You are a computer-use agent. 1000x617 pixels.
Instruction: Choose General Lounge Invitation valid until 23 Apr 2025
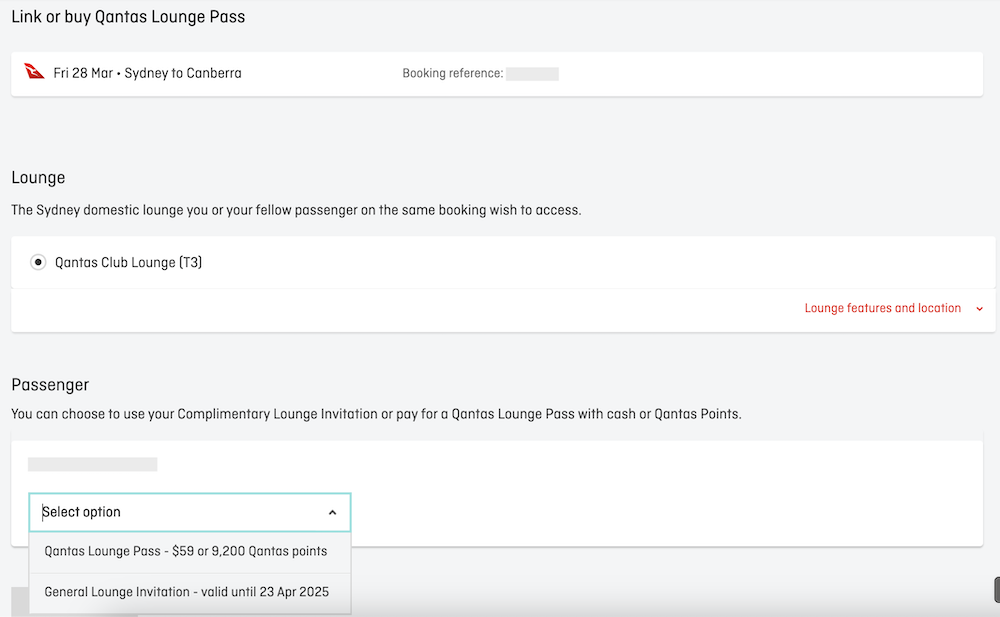coord(190,593)
